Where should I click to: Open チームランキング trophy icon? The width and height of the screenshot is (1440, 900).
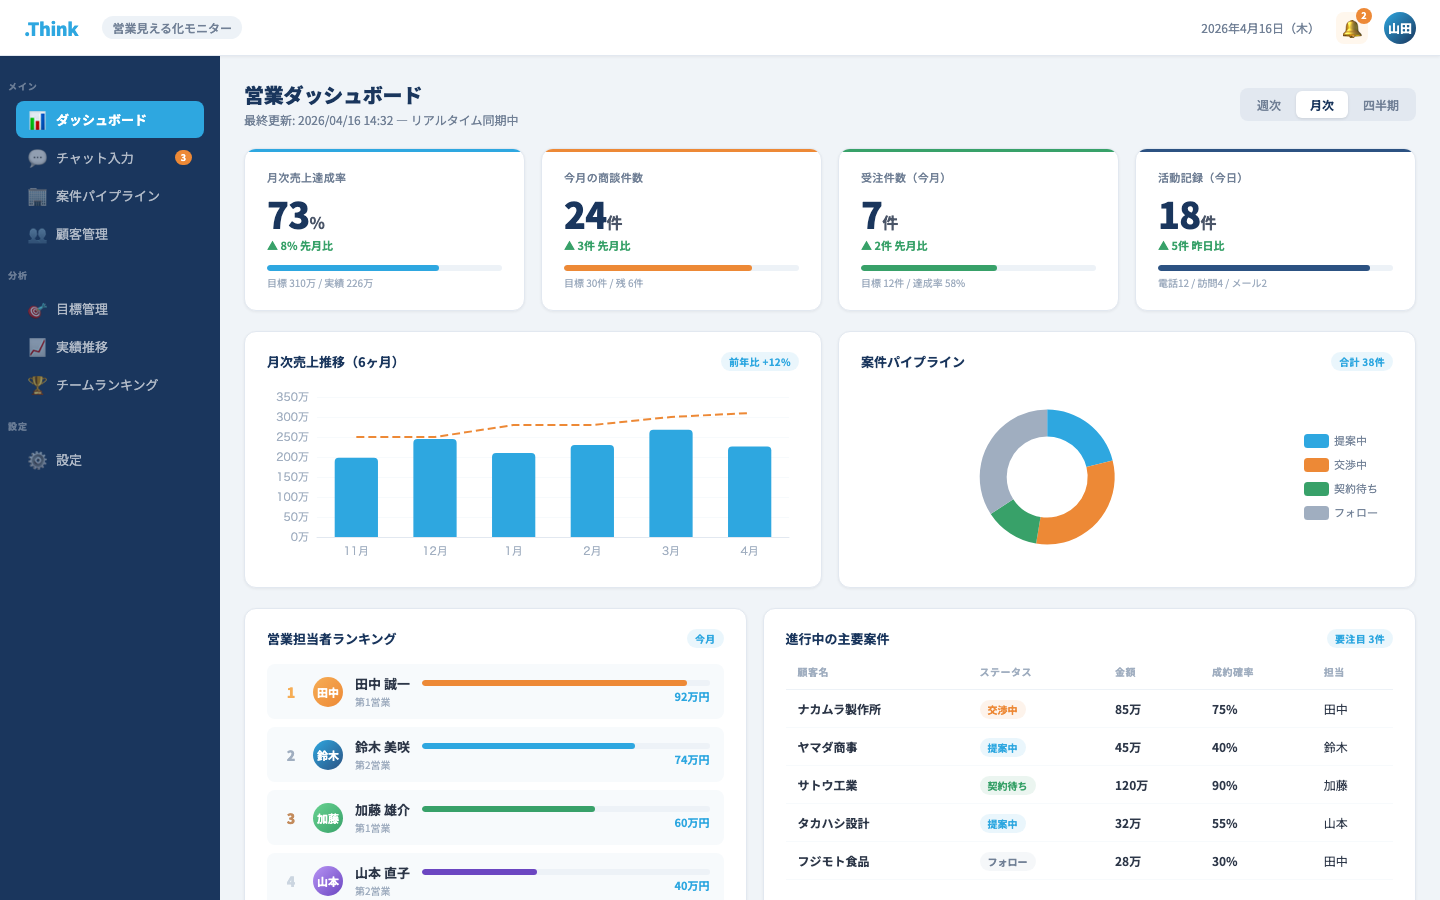pos(37,385)
